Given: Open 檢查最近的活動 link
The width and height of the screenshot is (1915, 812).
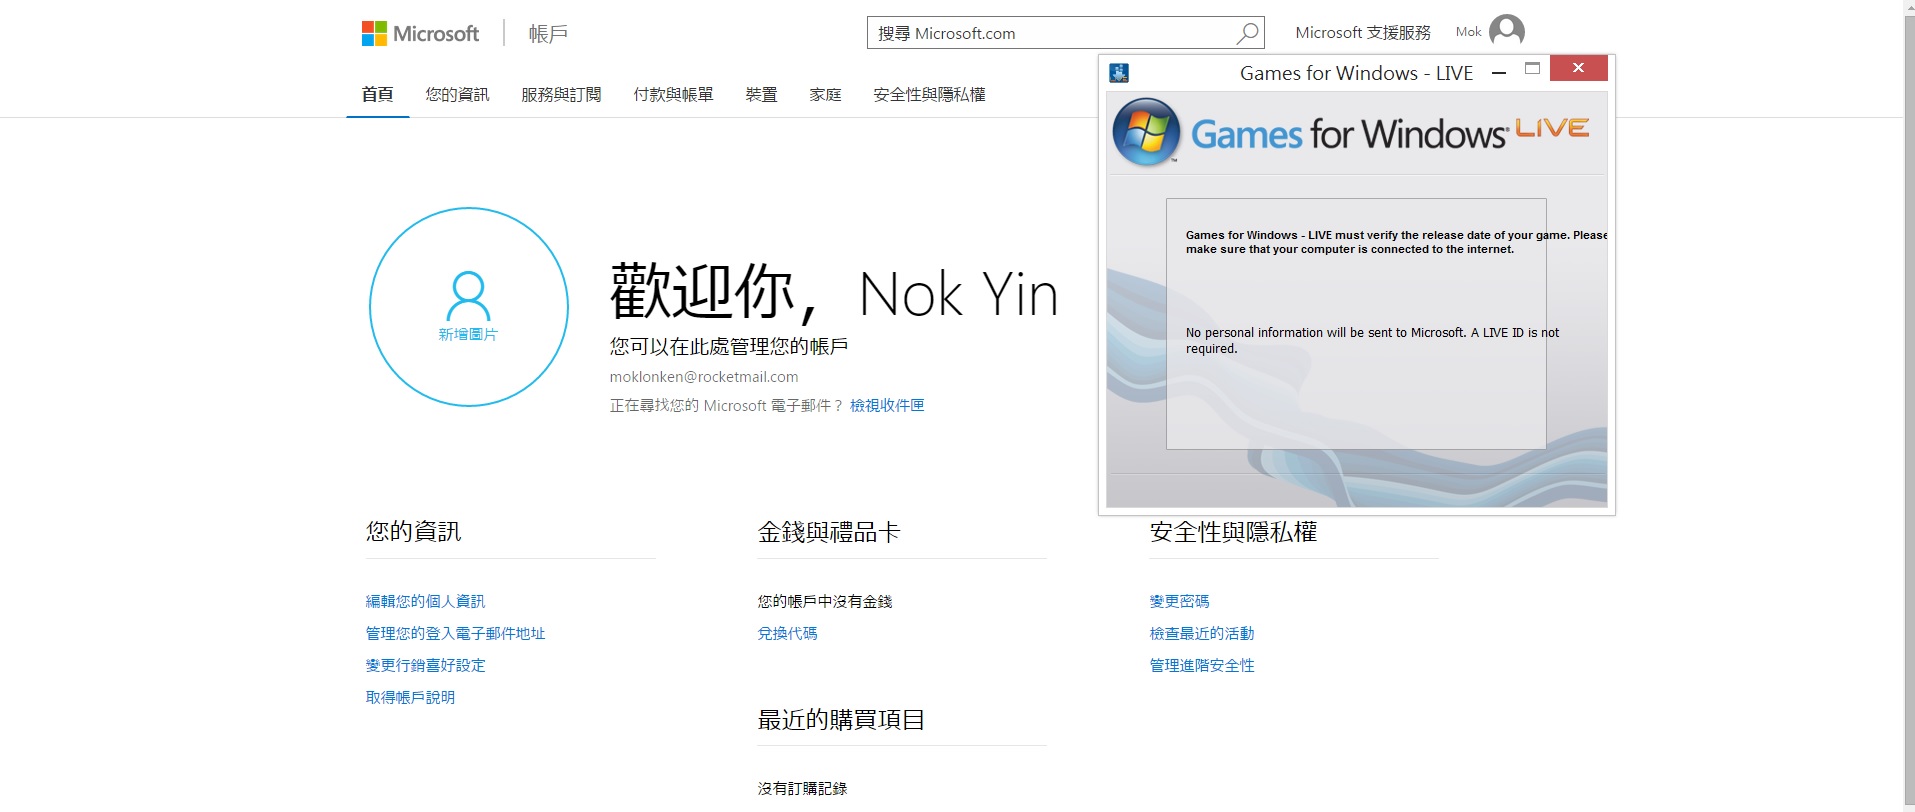Looking at the screenshot, I should click(1201, 633).
